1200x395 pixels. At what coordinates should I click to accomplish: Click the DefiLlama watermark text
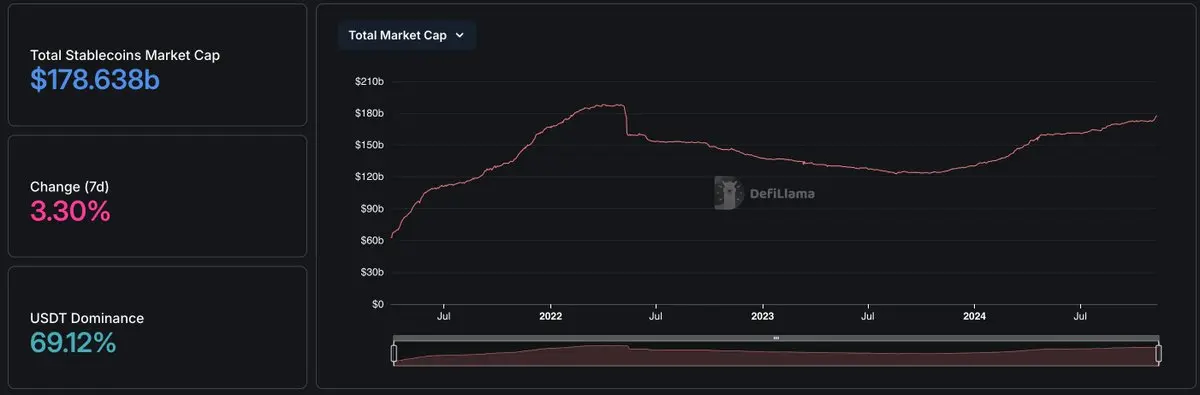782,194
